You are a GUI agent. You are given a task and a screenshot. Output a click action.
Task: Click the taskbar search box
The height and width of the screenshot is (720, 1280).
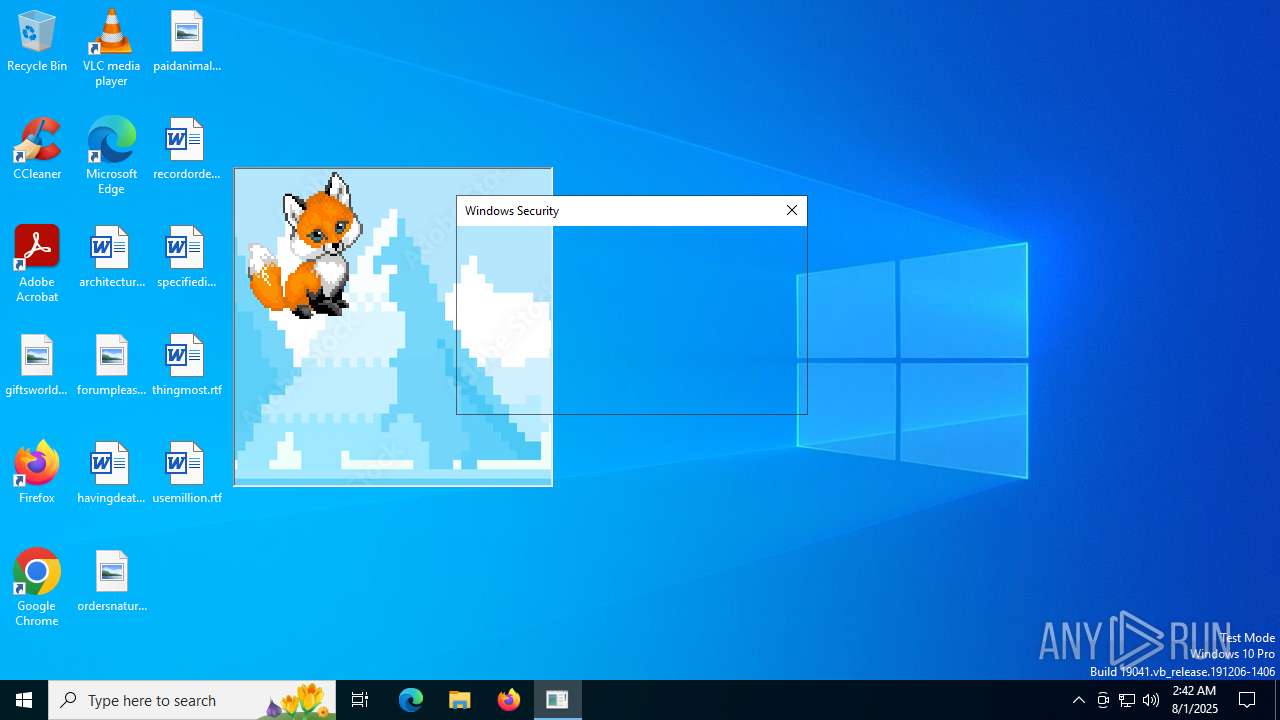(x=192, y=700)
